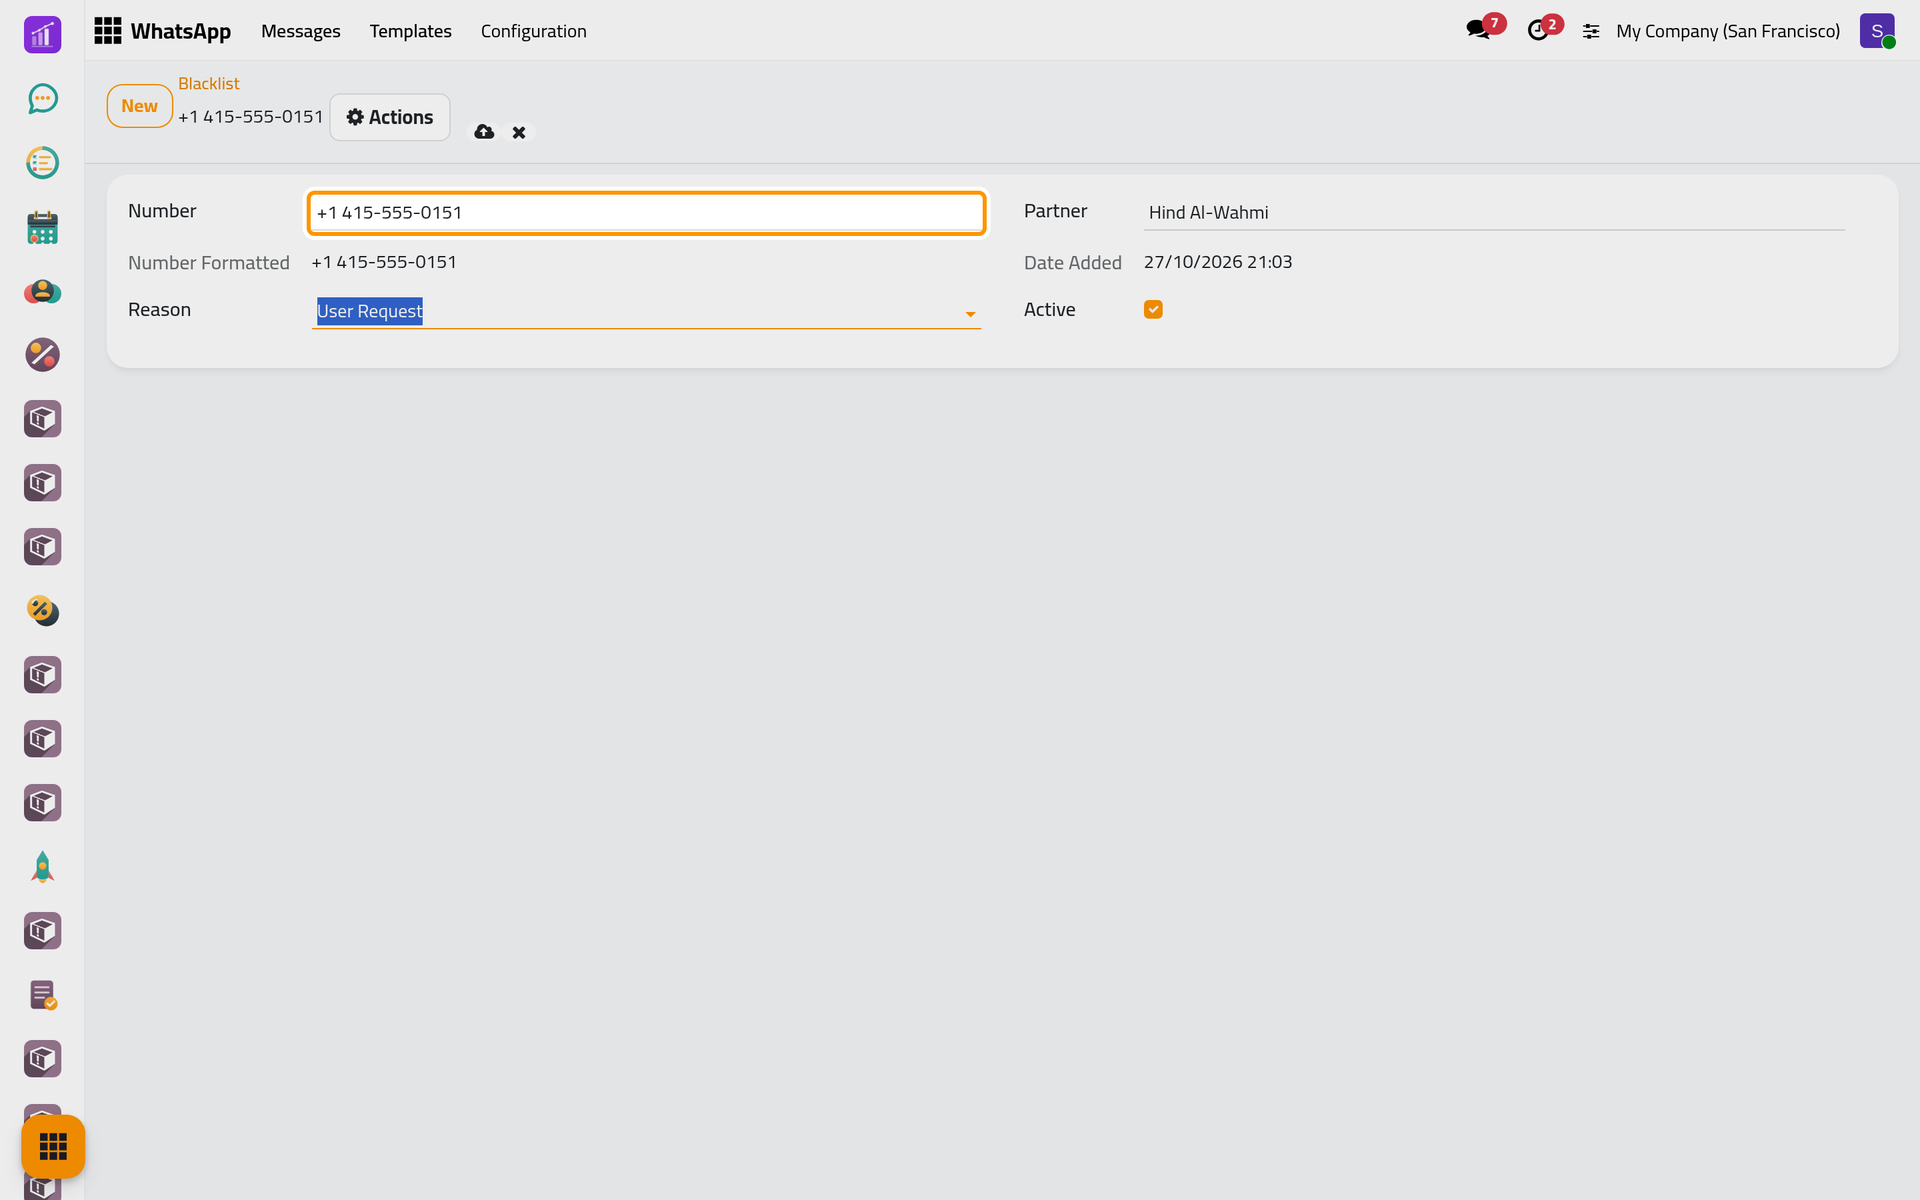Viewport: 1920px width, 1200px height.
Task: Open conversations icon with 7 badge
Action: (1479, 30)
